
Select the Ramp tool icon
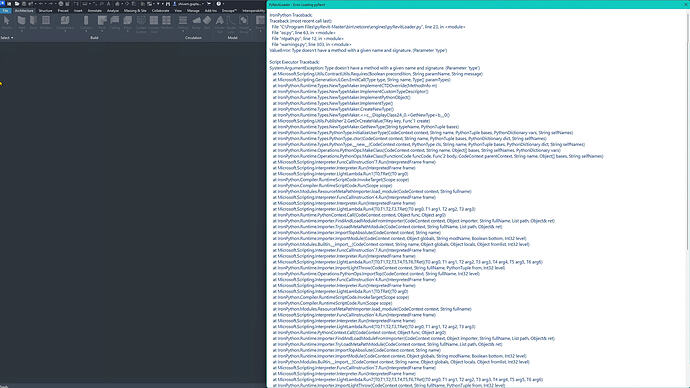(197, 20)
